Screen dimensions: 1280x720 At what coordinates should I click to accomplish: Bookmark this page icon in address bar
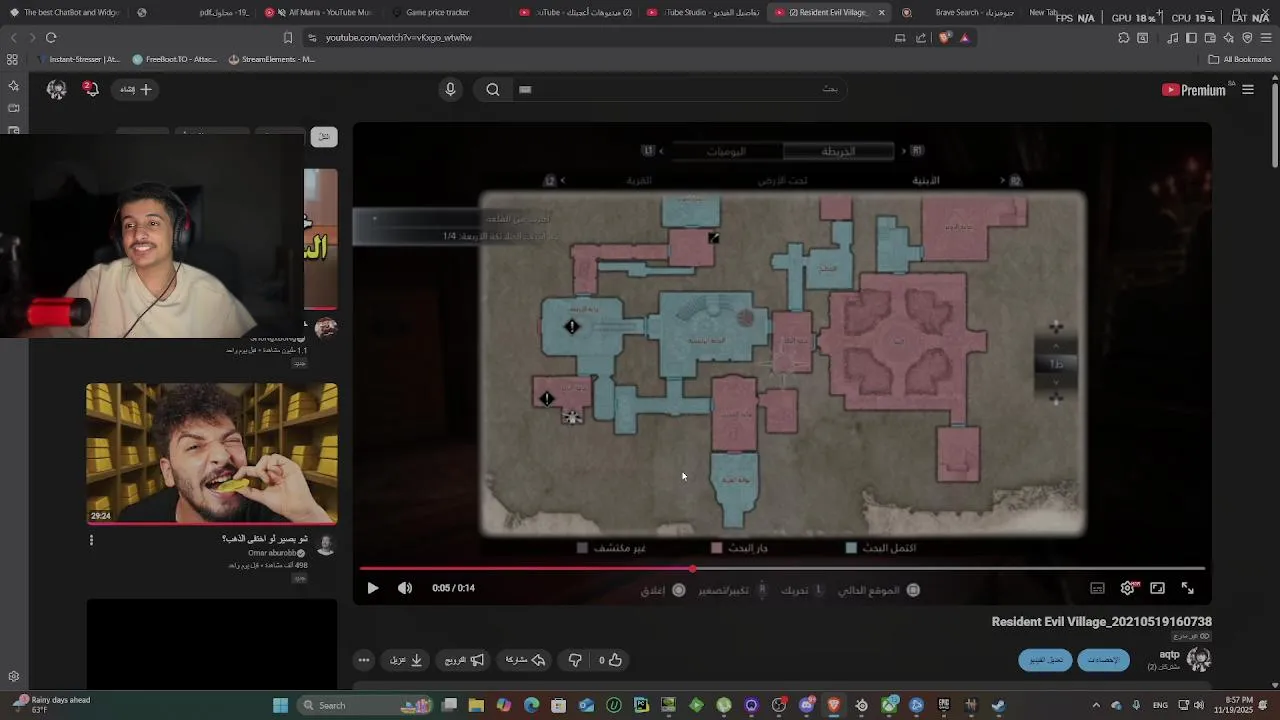288,37
